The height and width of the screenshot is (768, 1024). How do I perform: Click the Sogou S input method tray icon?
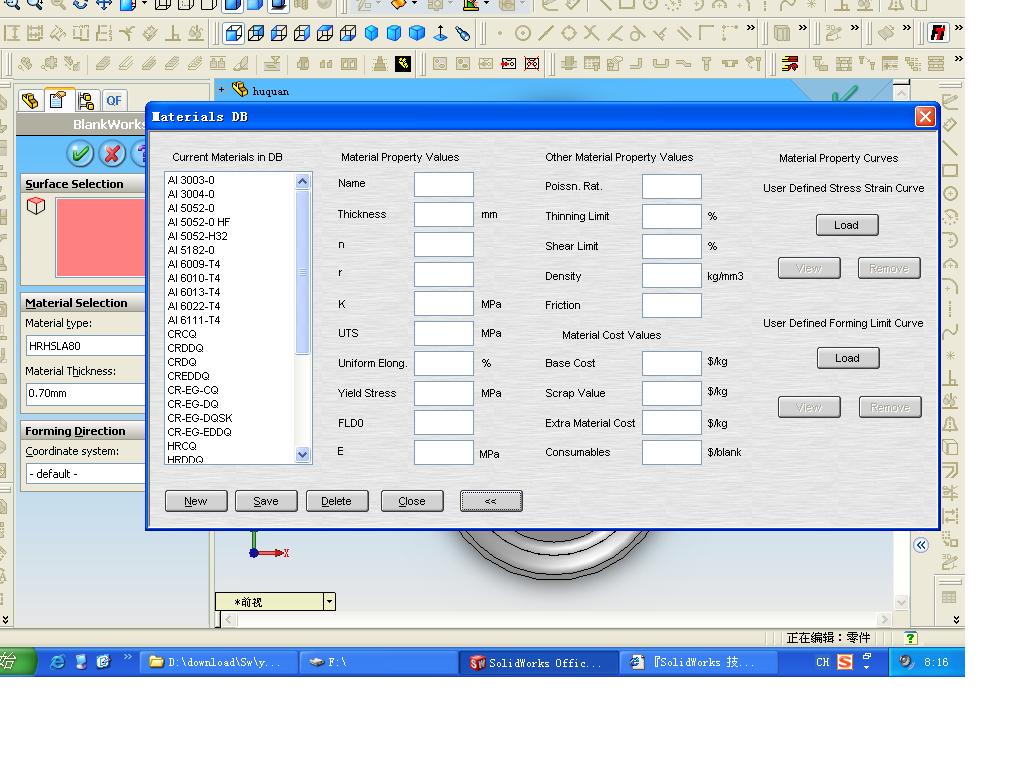[844, 662]
